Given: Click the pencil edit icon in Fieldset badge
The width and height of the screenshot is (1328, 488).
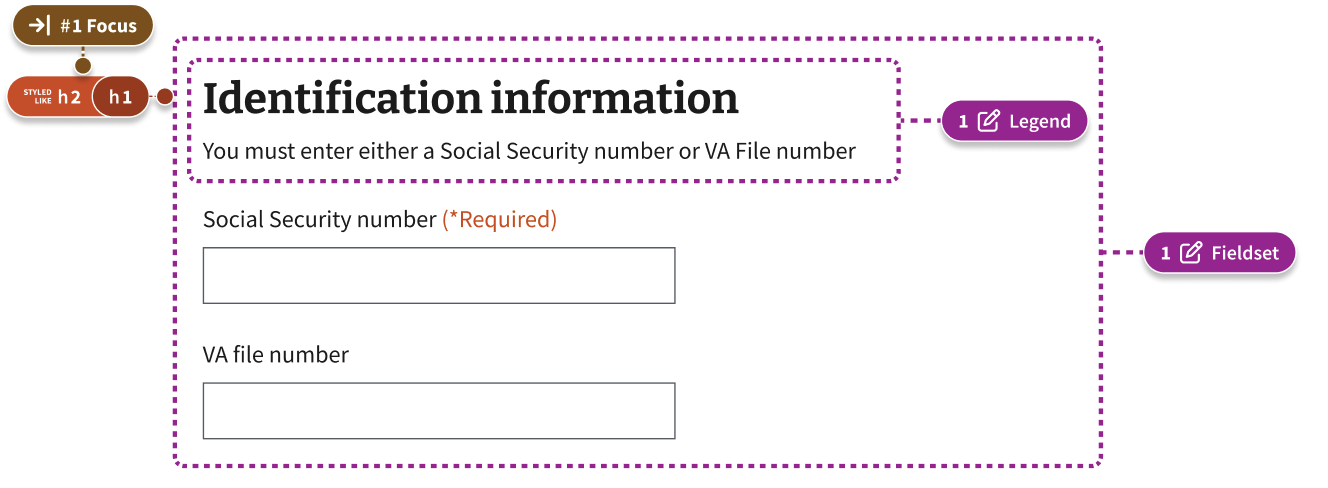Looking at the screenshot, I should [x=1191, y=253].
